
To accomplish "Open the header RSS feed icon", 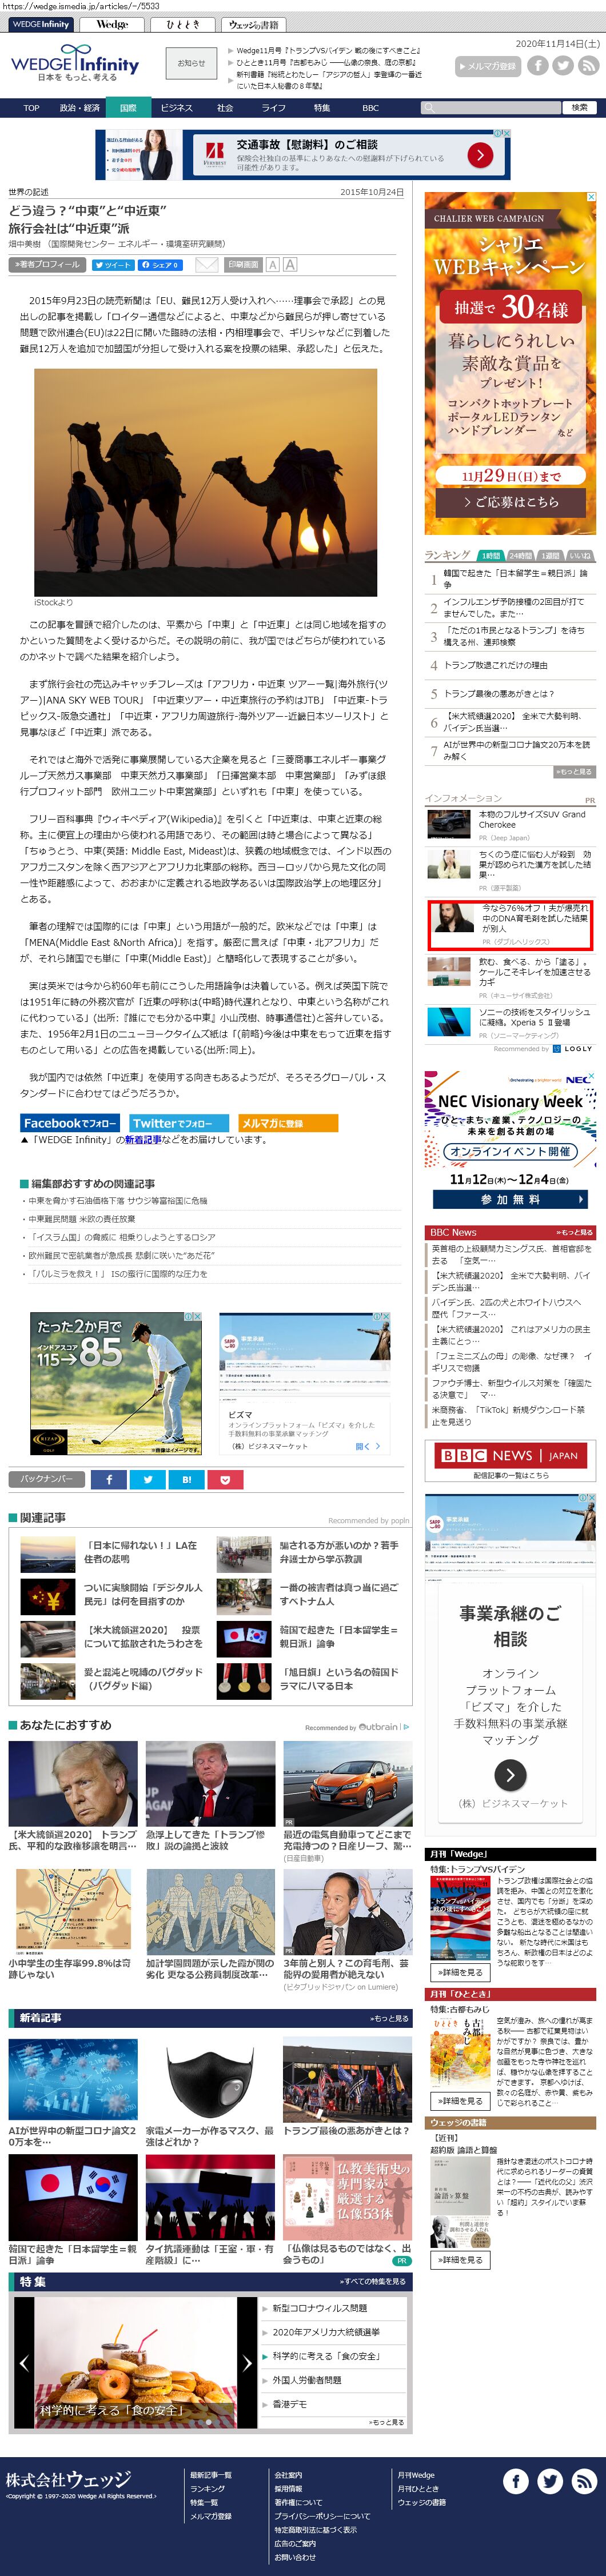I will point(589,66).
